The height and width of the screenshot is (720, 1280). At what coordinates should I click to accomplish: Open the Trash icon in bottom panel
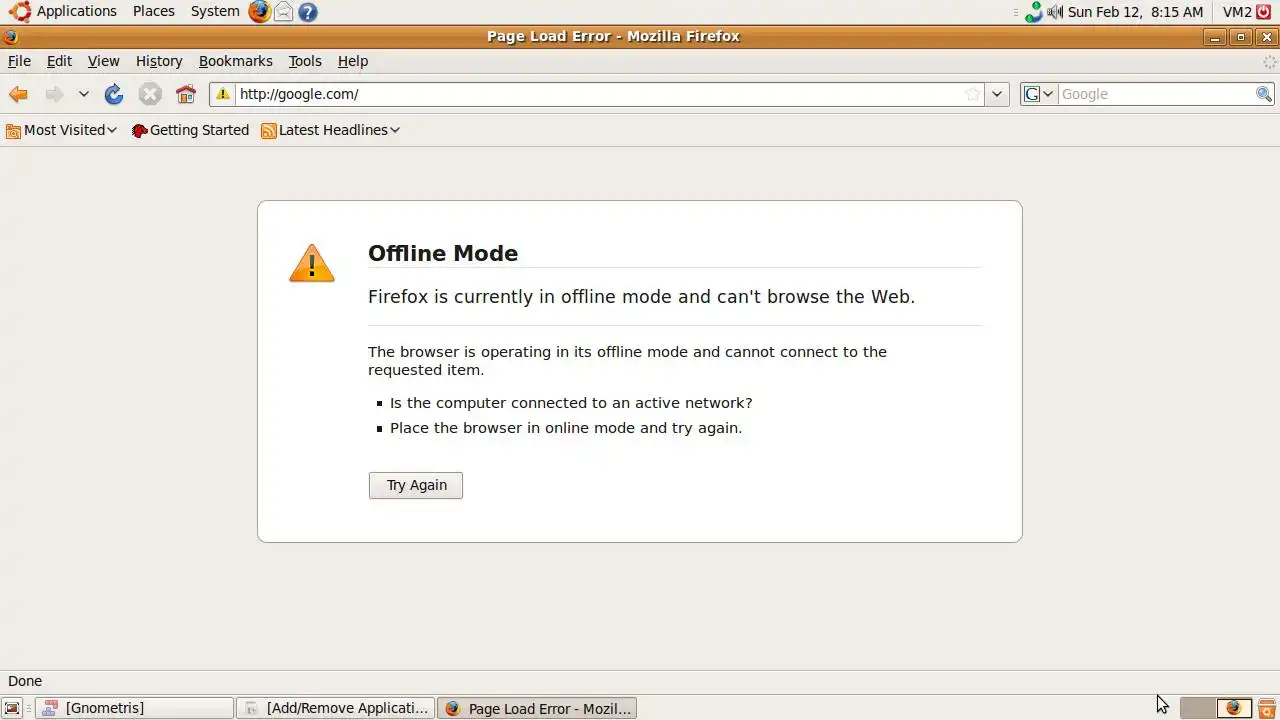[1266, 708]
